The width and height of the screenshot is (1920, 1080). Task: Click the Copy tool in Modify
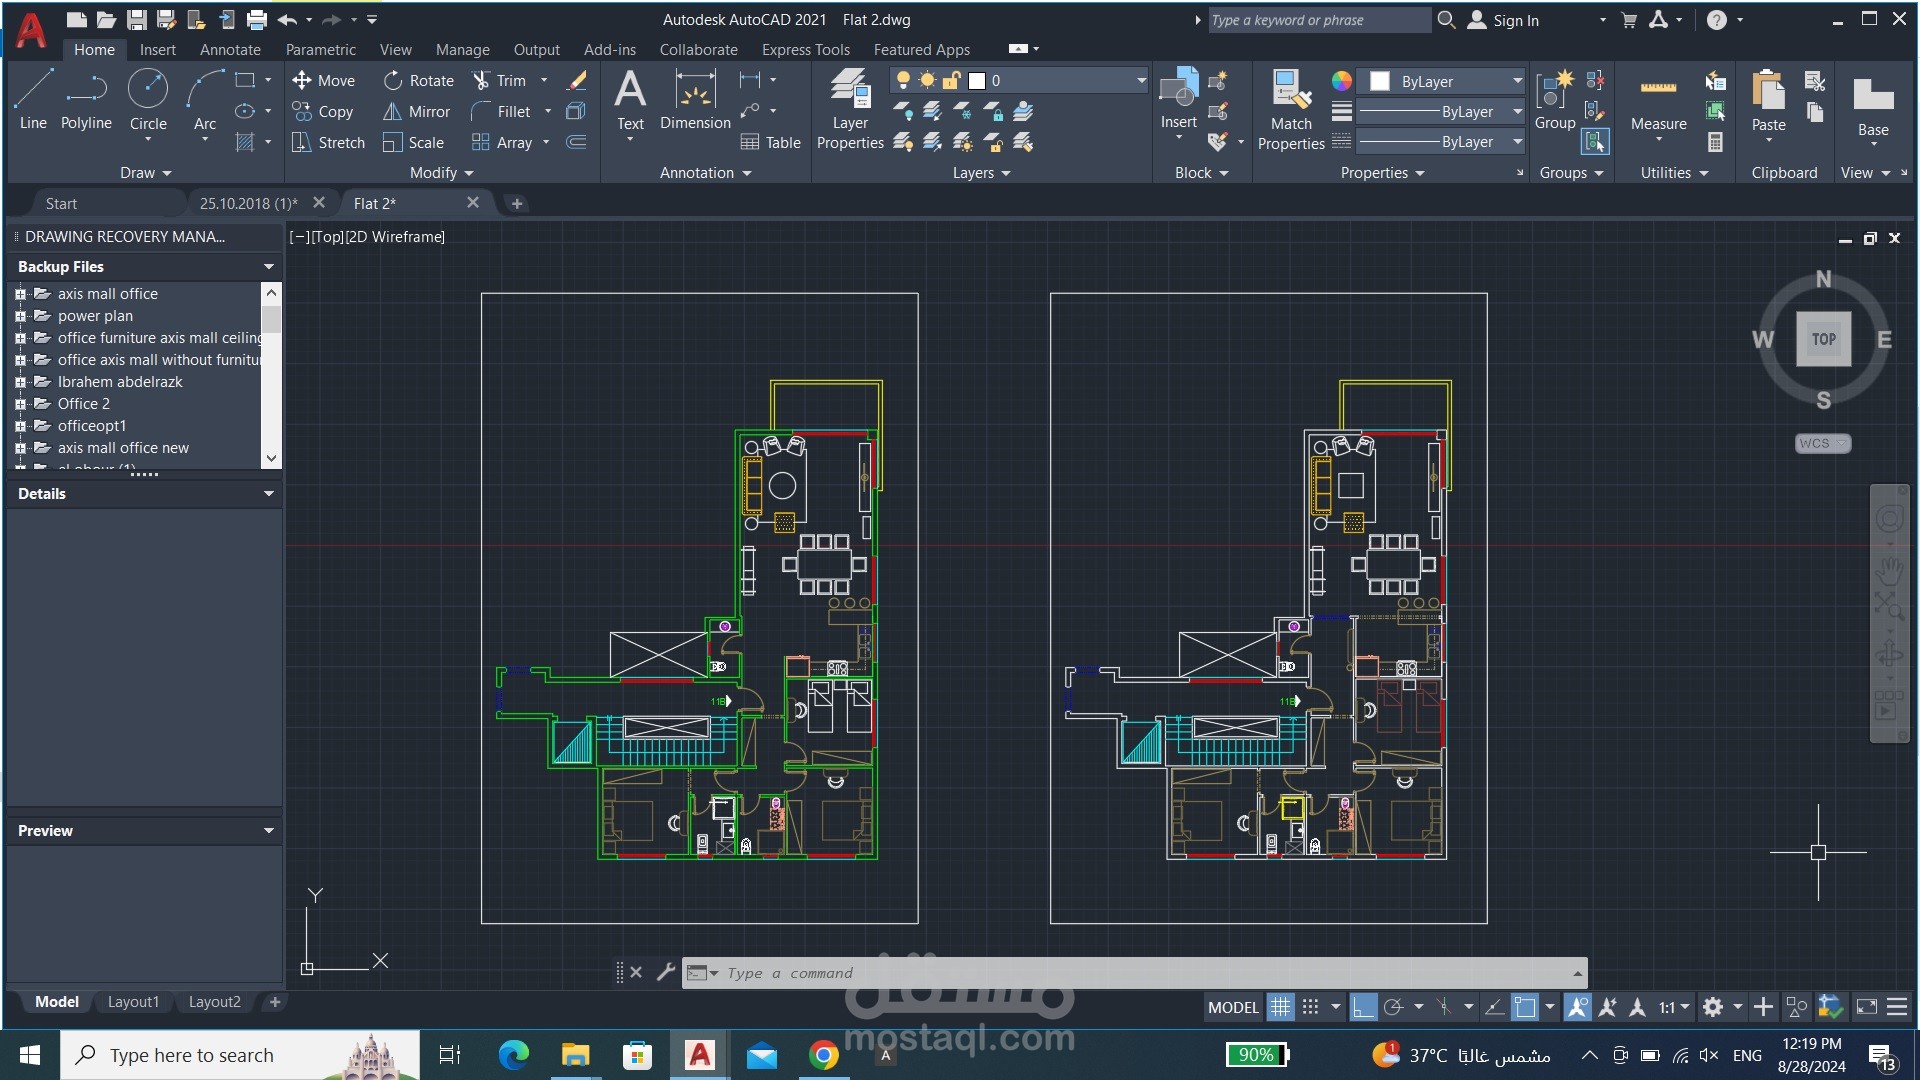(322, 111)
